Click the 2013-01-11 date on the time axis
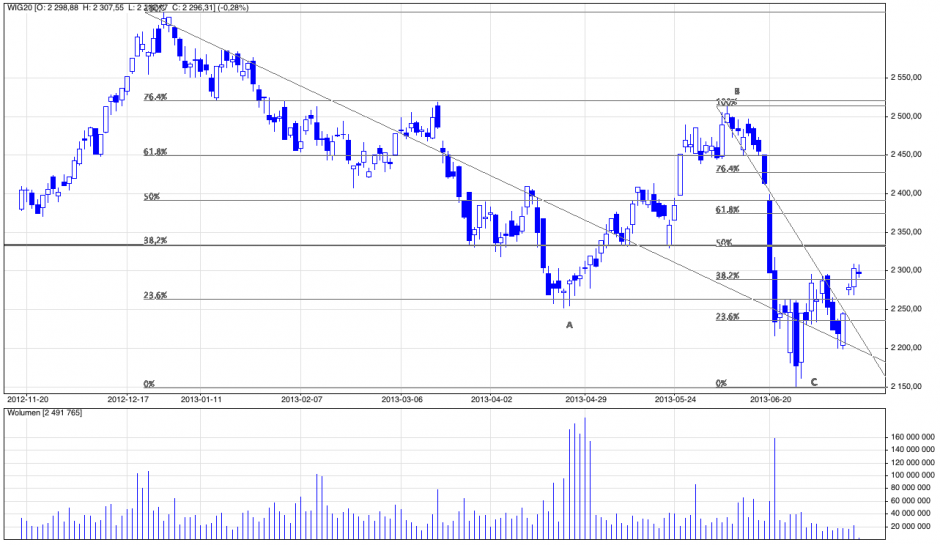Screen dimensions: 940x545 pyautogui.click(x=201, y=398)
